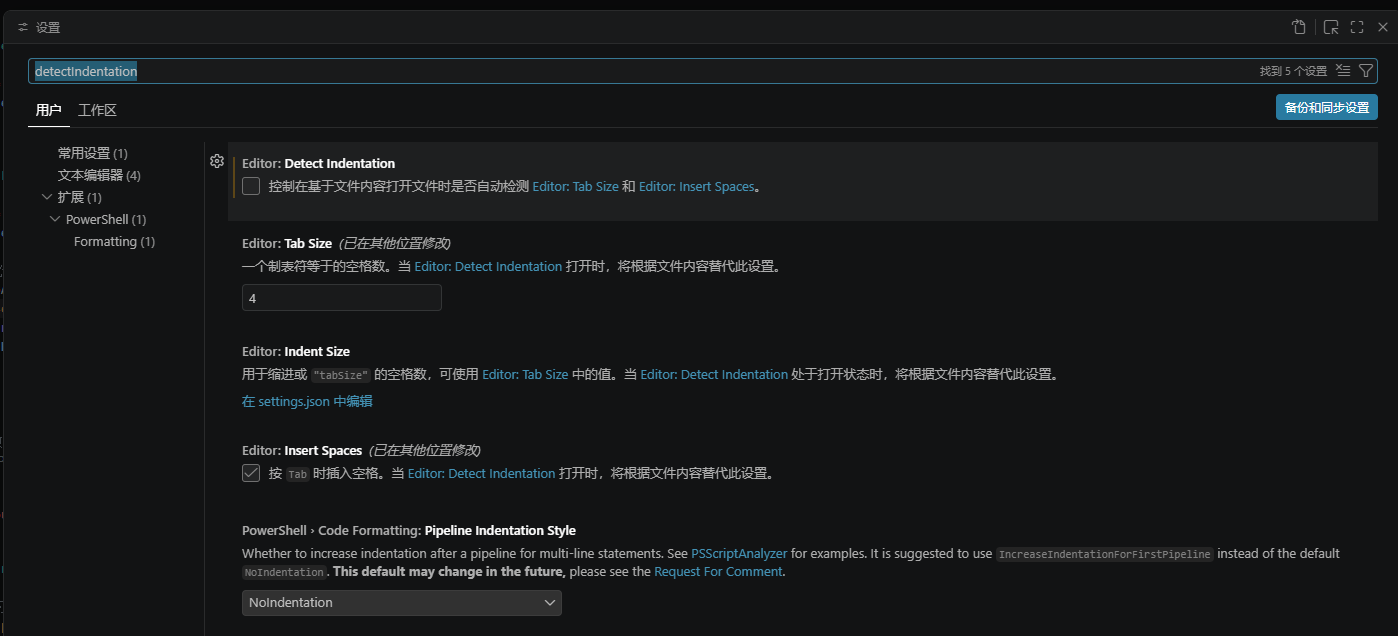Open the settings filter funnel
Viewport: 1398px width, 636px height.
(x=1366, y=71)
